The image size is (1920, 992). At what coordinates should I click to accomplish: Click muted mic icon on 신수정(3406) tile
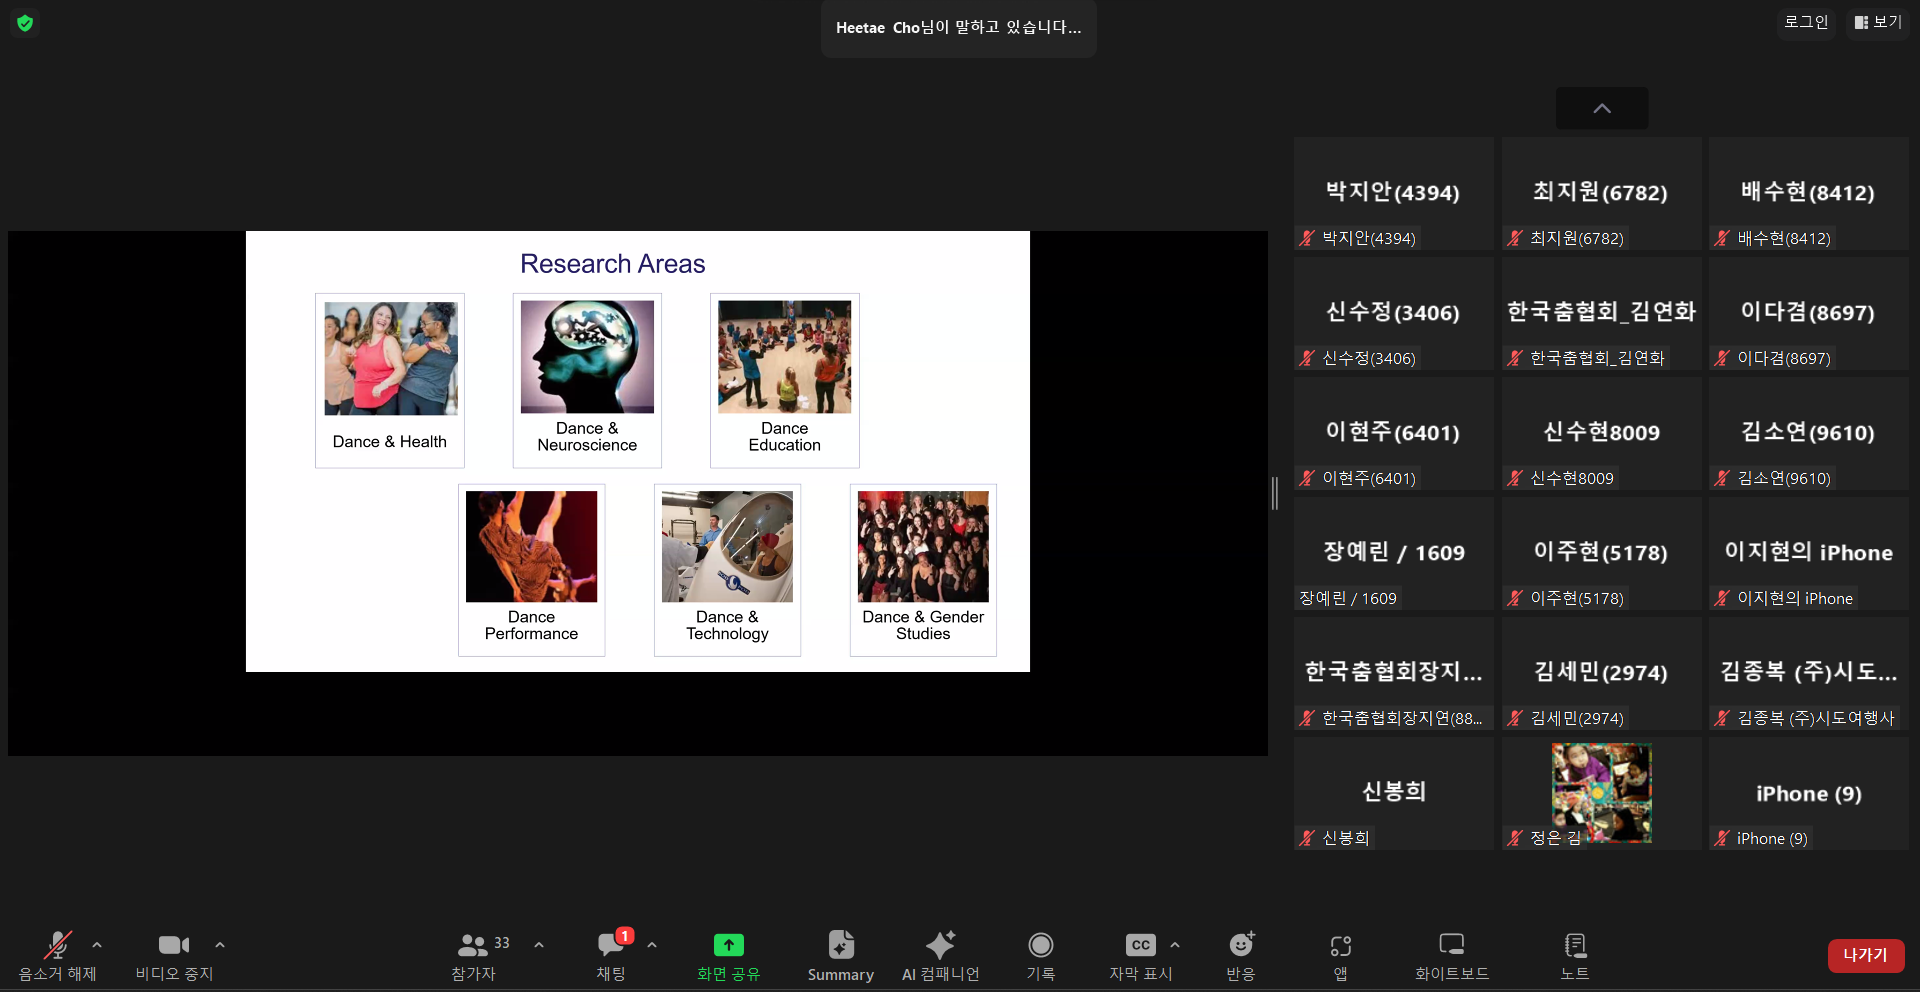(x=1307, y=358)
